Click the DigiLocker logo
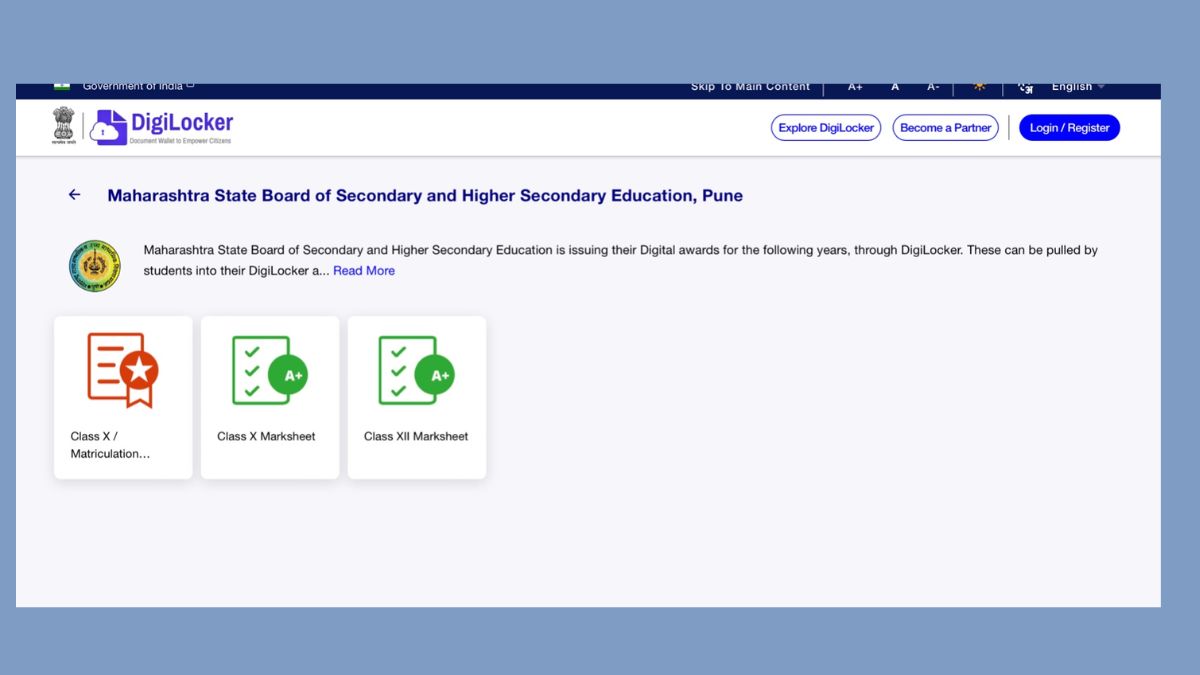The height and width of the screenshot is (675, 1200). point(162,127)
